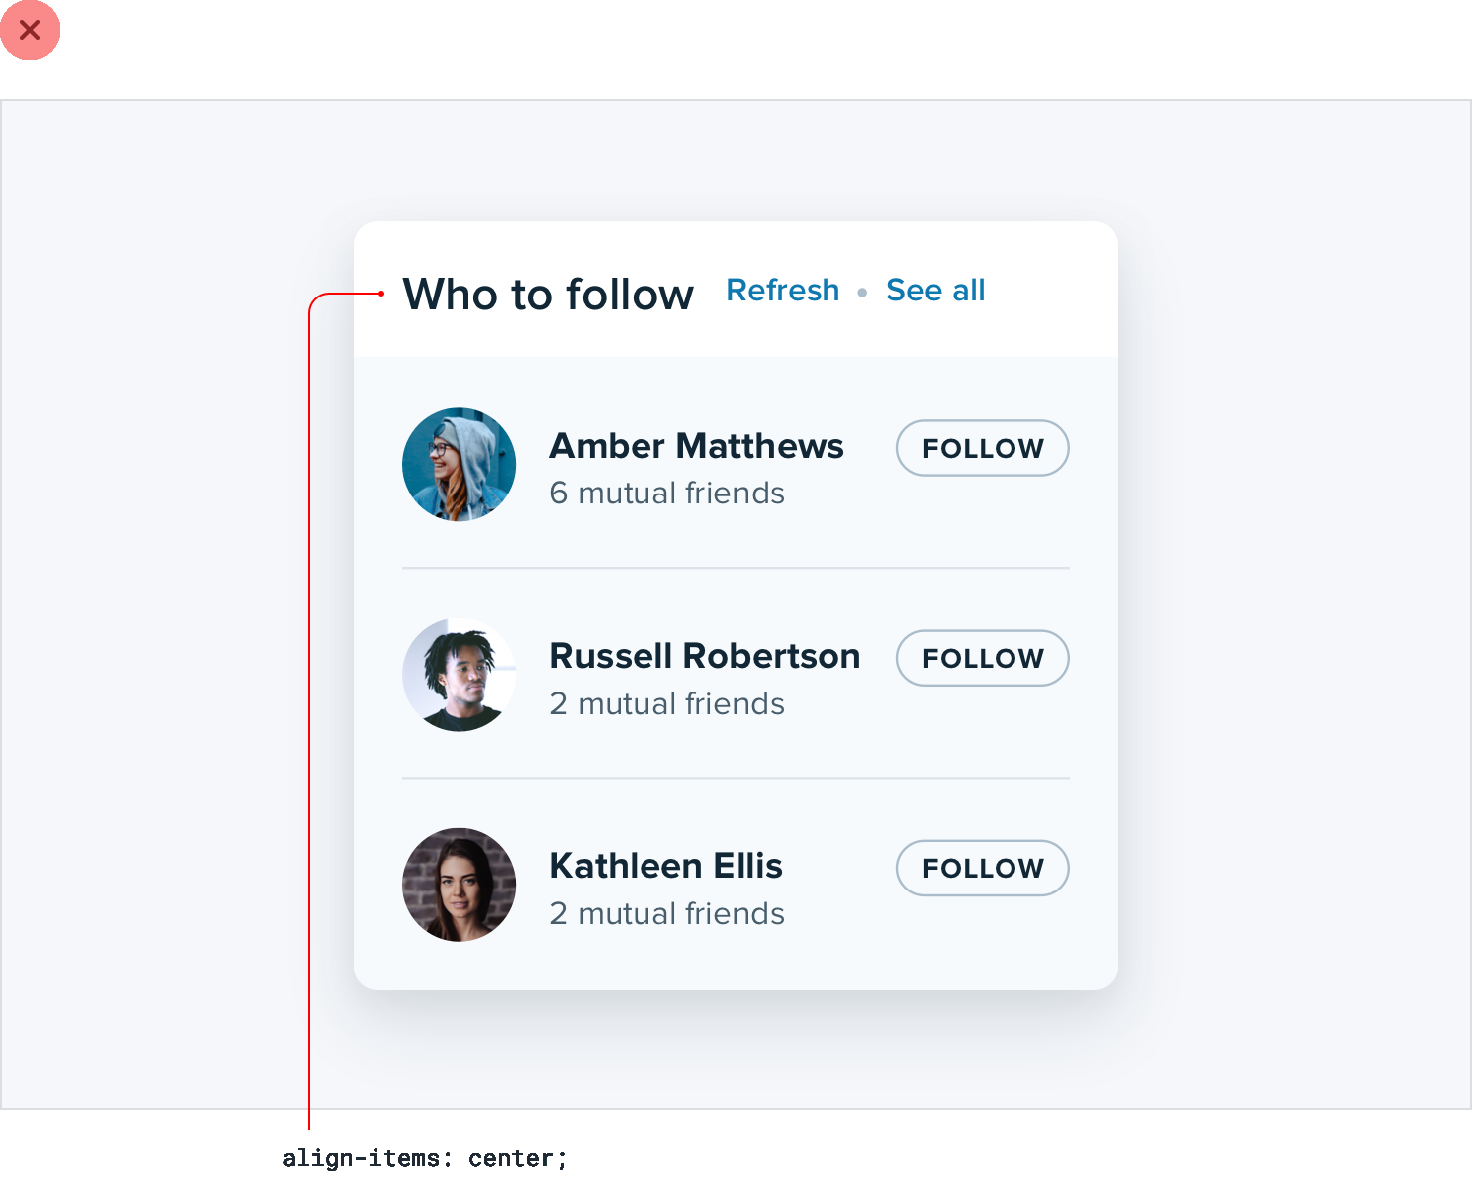Follow Amber Matthews
The width and height of the screenshot is (1472, 1186).
(x=982, y=448)
